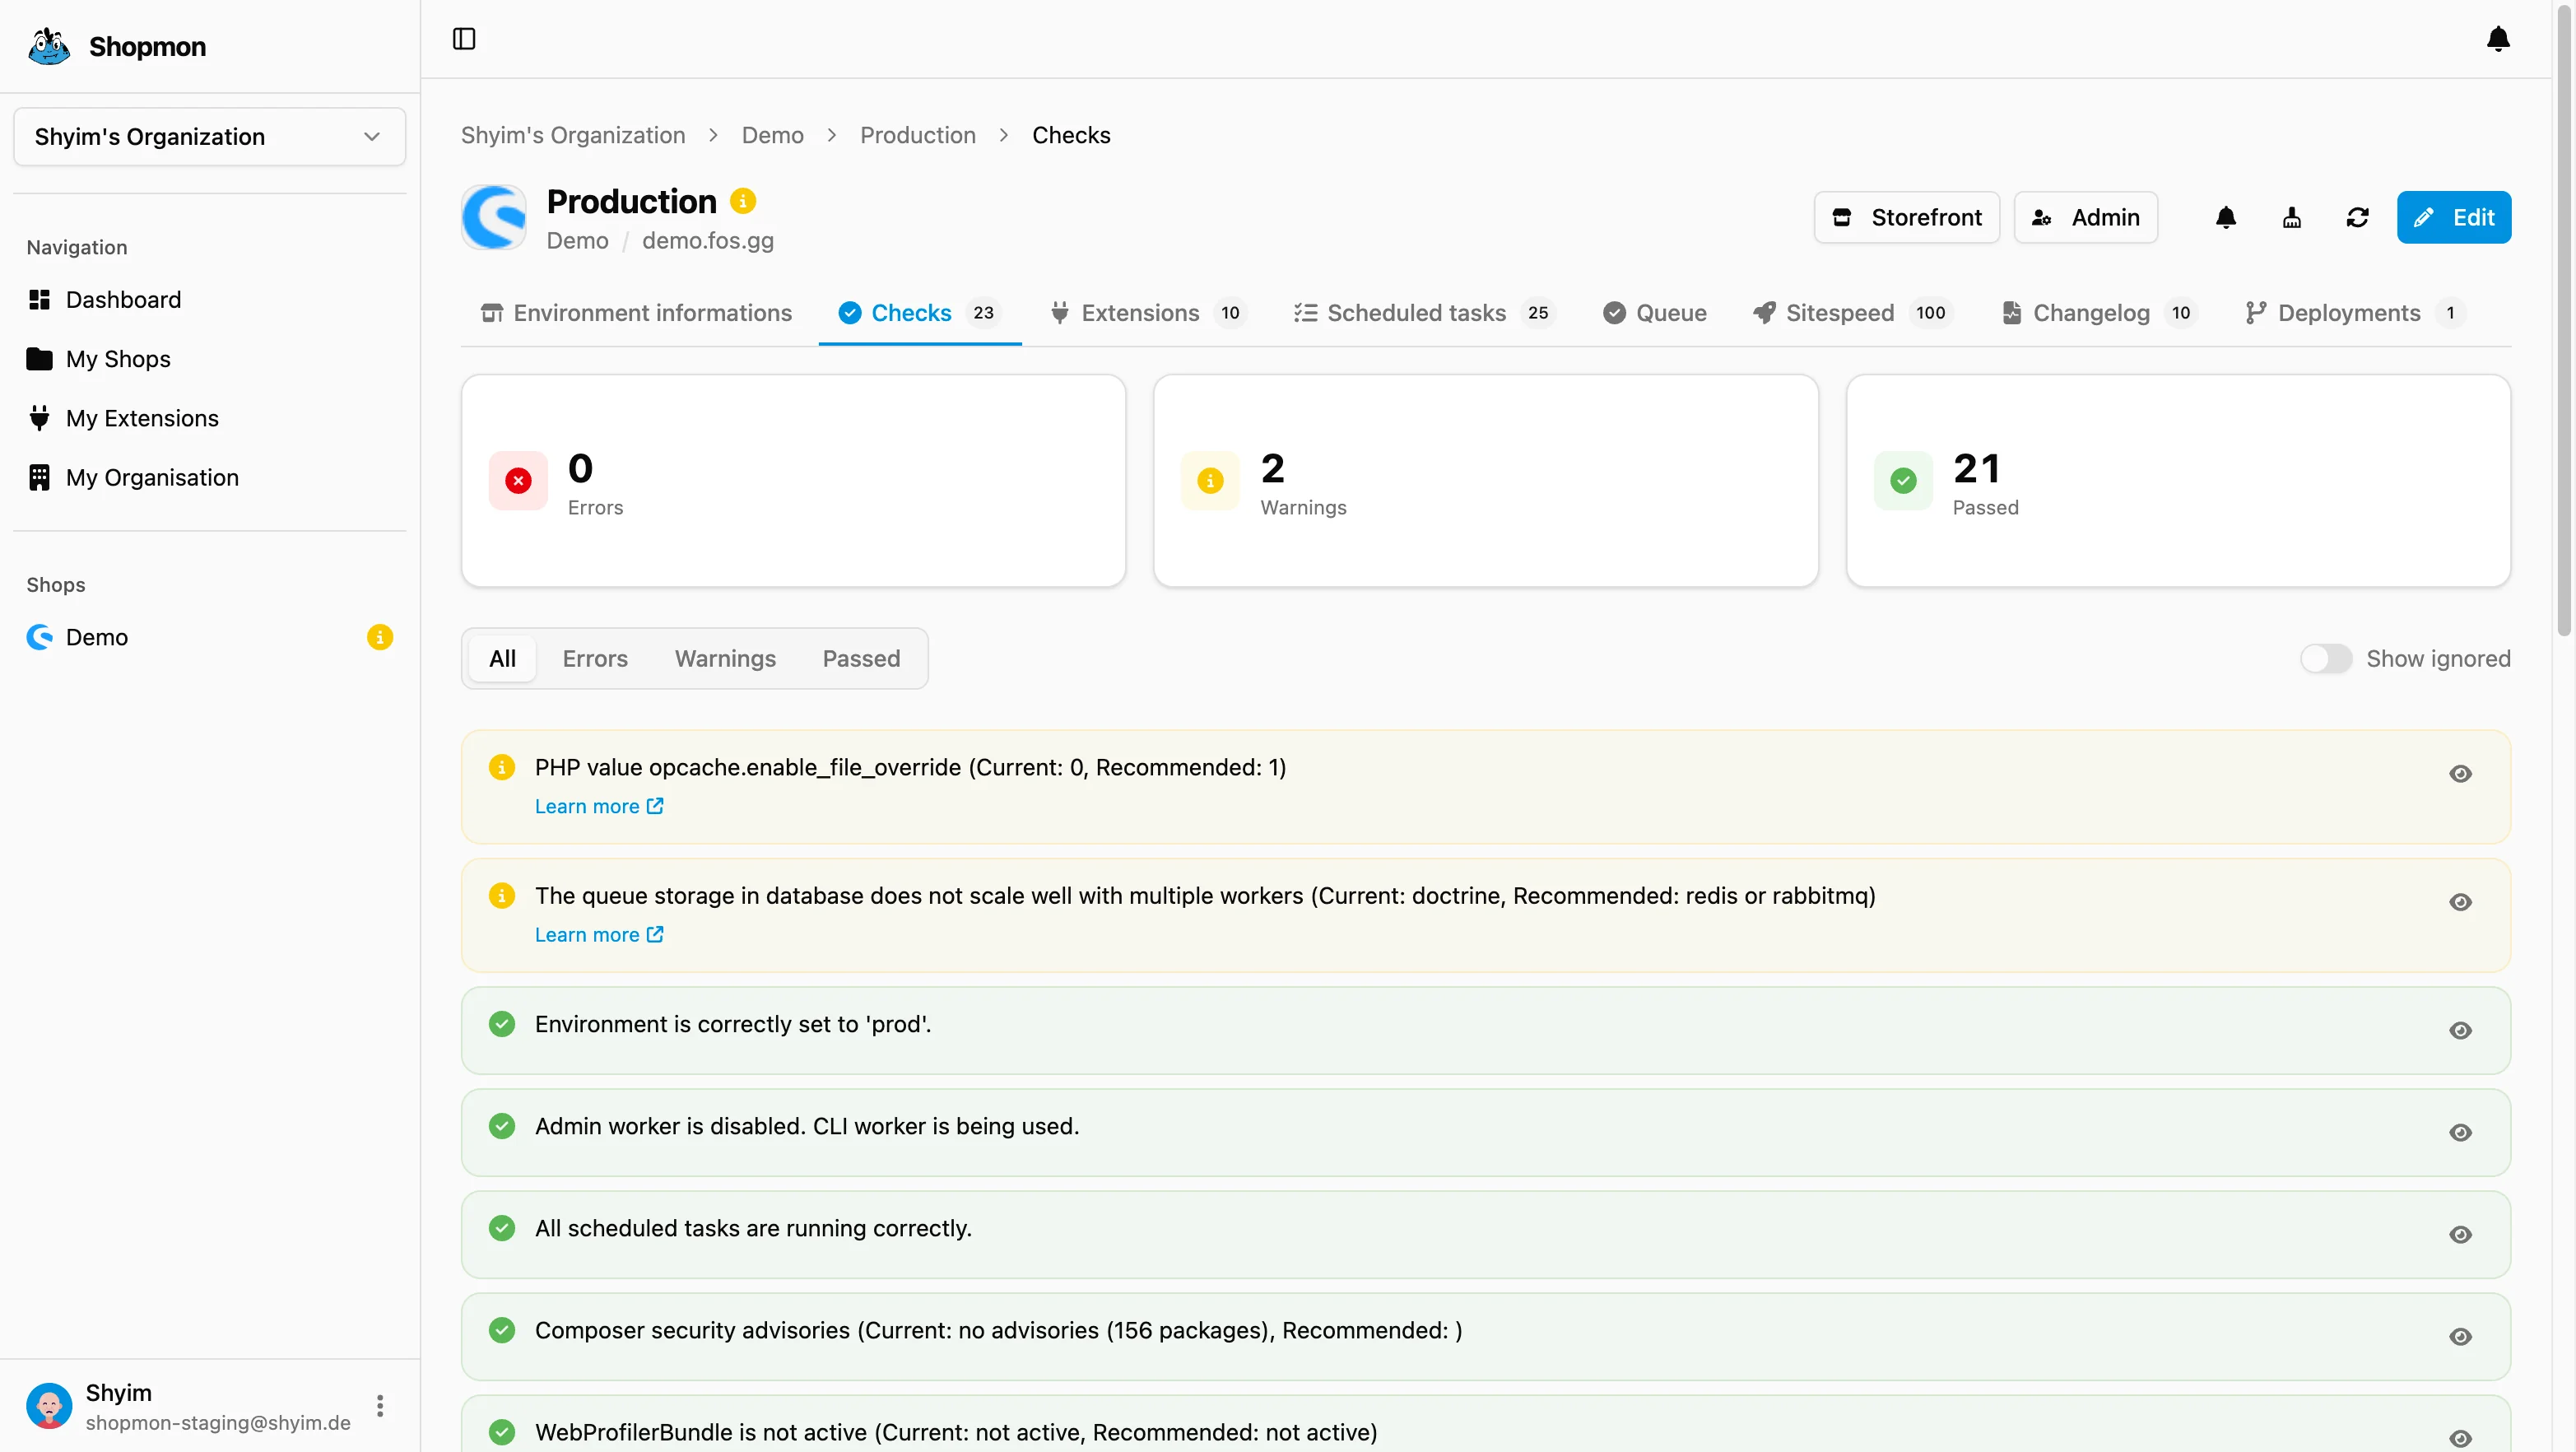Open Learn more link for queue storage check
The width and height of the screenshot is (2576, 1452).
599,934
